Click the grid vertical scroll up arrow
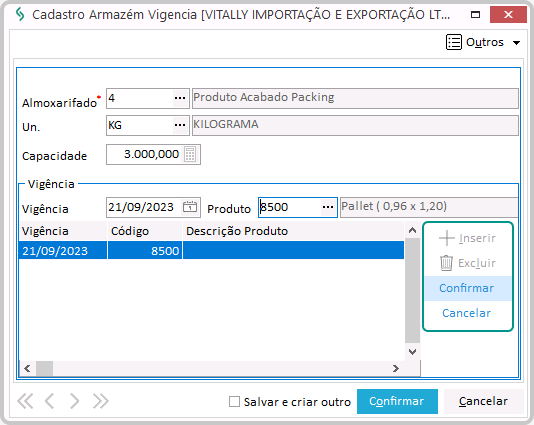 [x=412, y=231]
